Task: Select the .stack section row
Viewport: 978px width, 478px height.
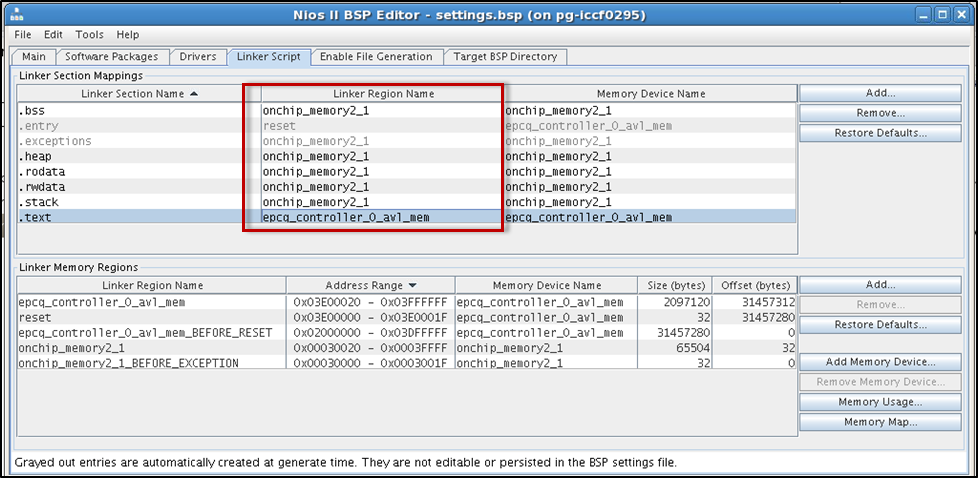Action: [407, 202]
